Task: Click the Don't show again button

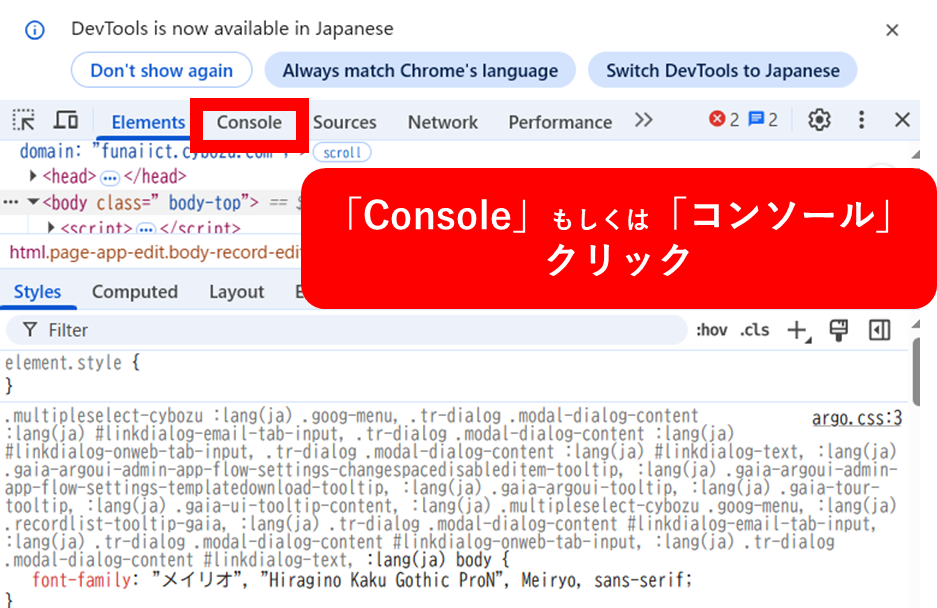Action: click(161, 71)
